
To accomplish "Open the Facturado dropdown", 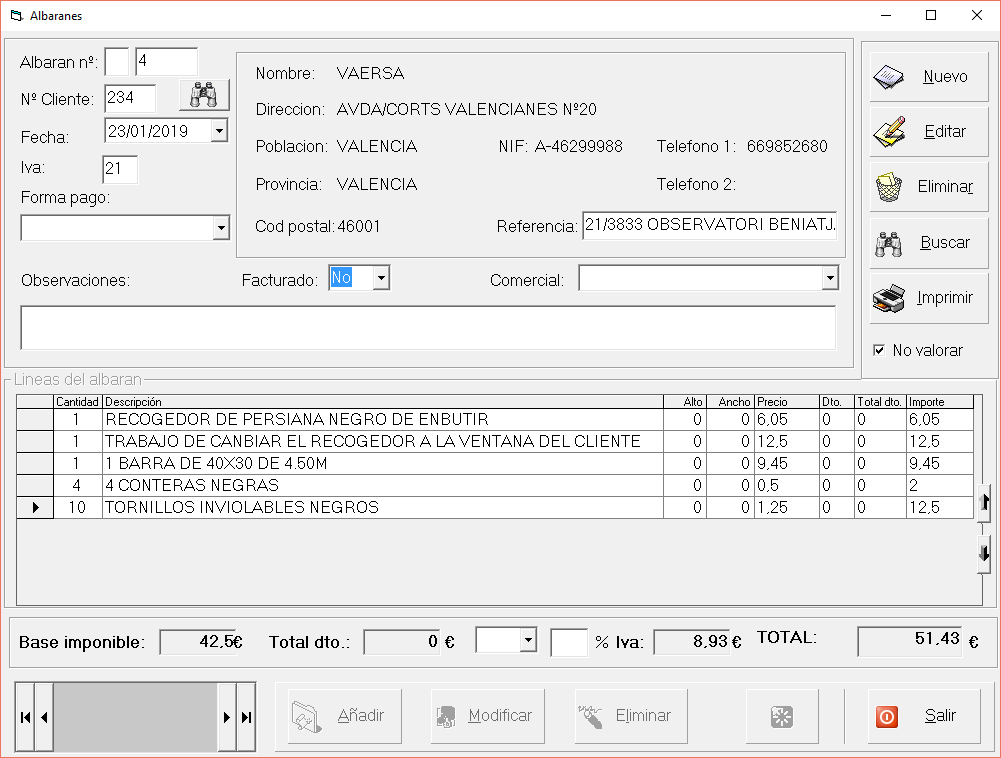I will [380, 279].
